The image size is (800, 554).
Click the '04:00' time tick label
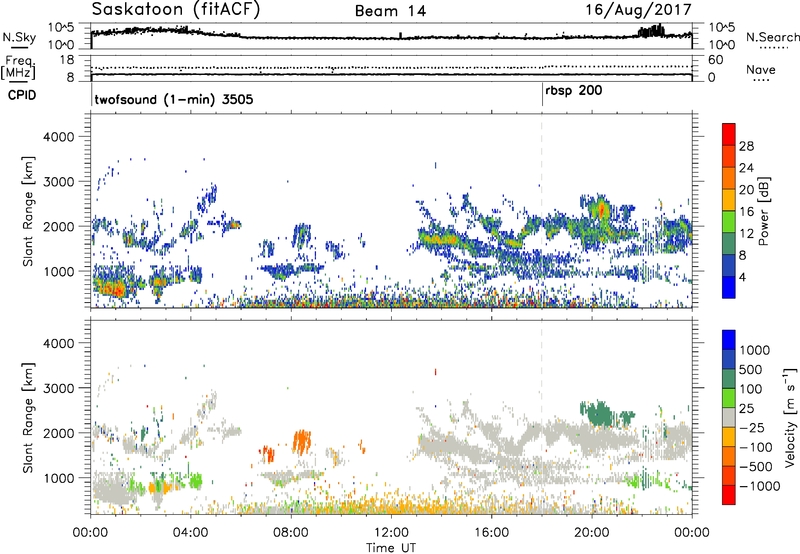(x=191, y=533)
